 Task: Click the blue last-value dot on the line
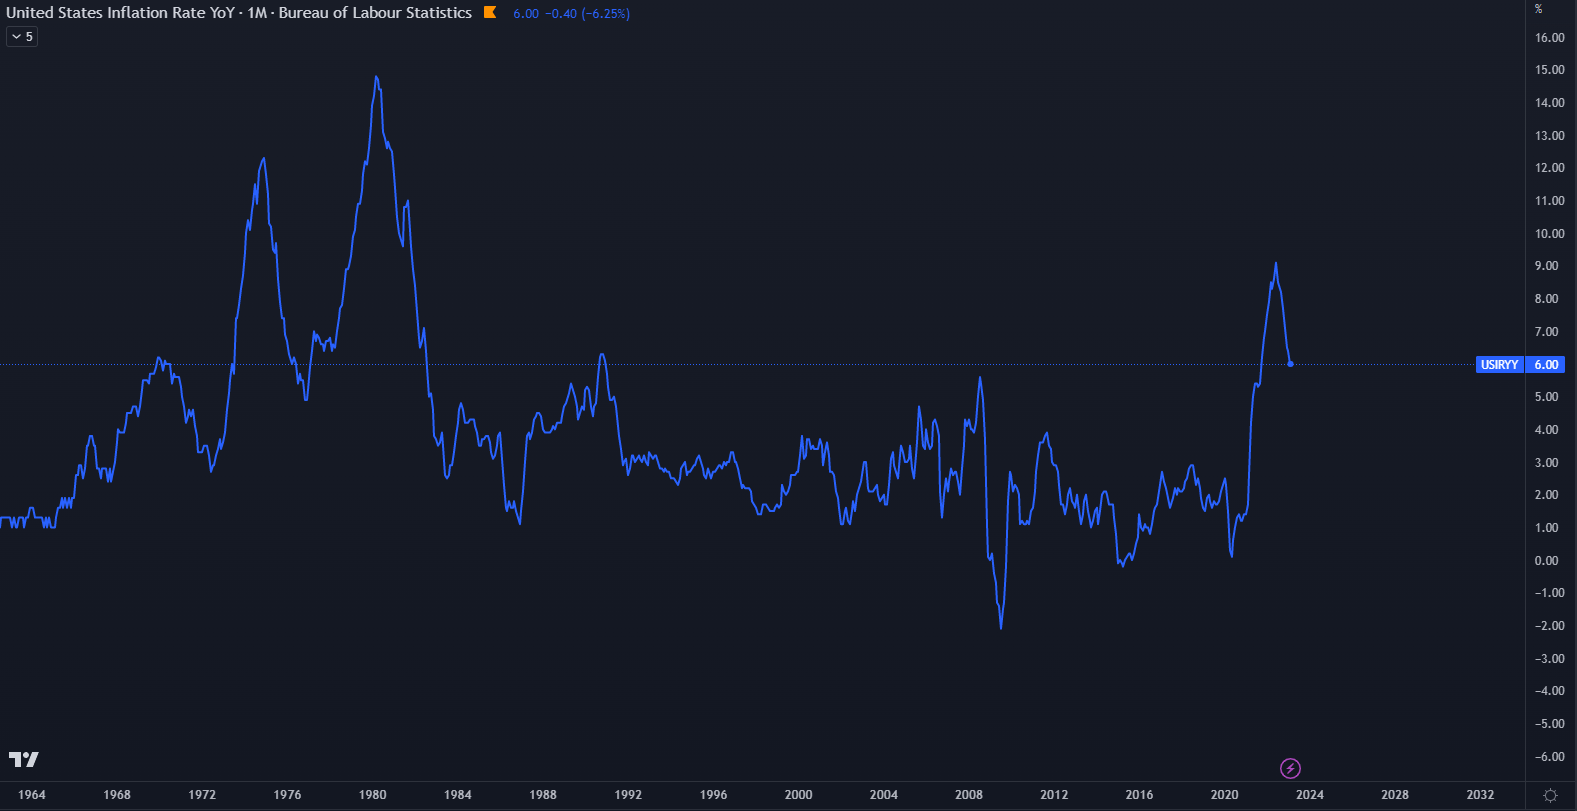point(1290,364)
